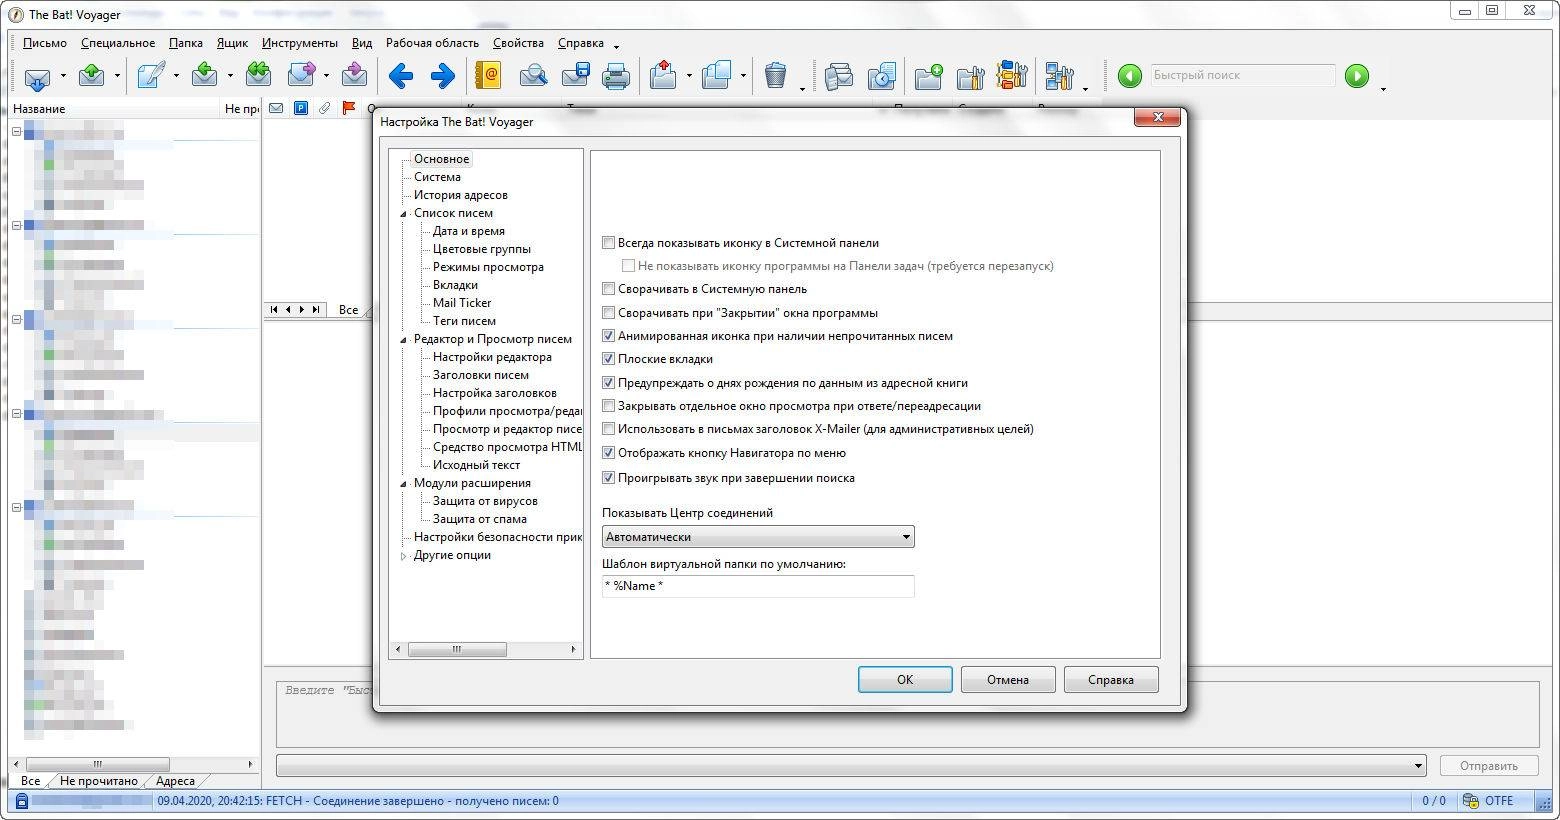Screen dimensions: 1560x820
Task: Collapse 'Список писем' tree node
Action: click(404, 213)
